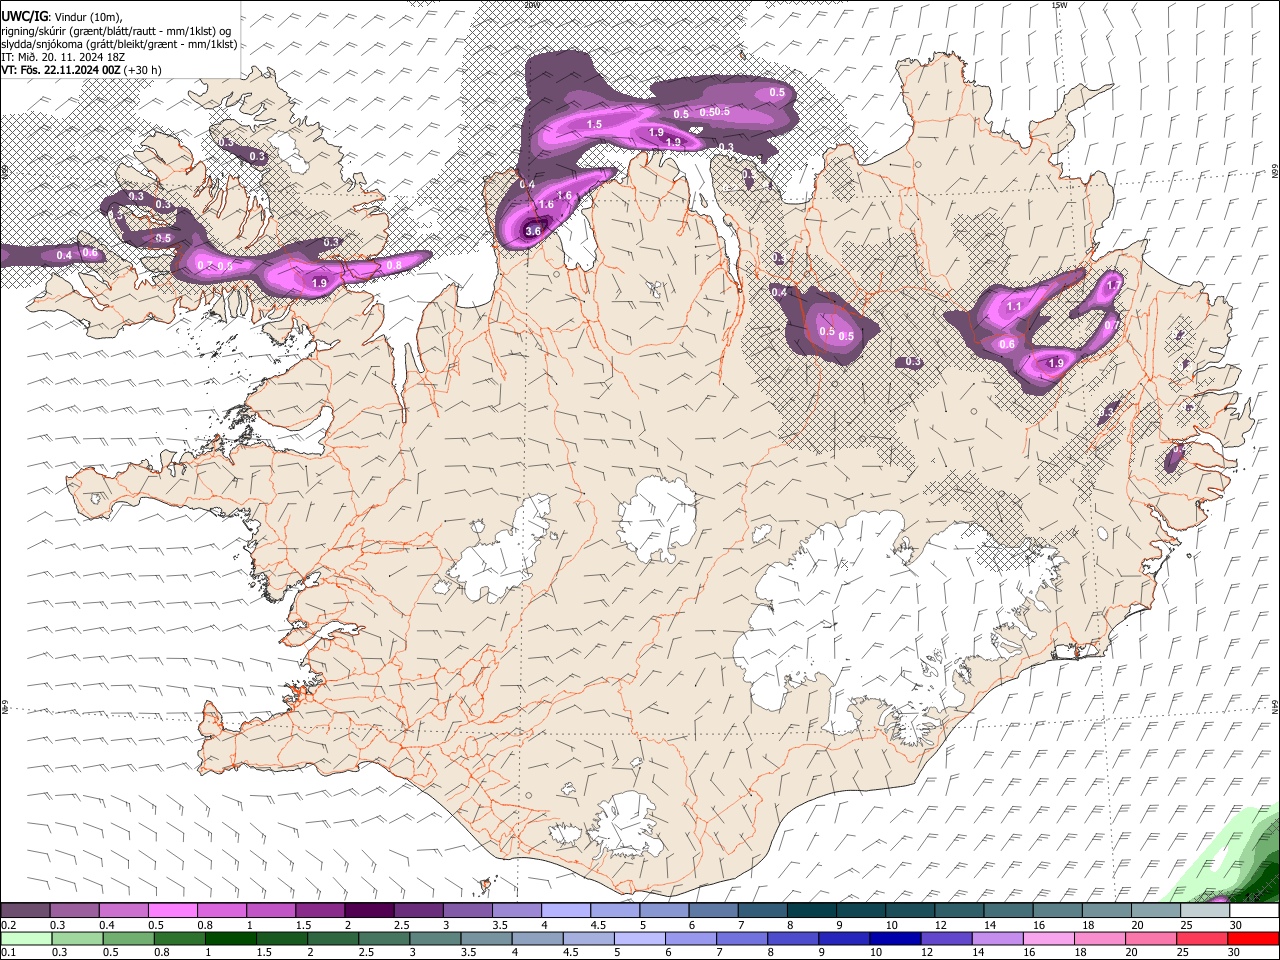This screenshot has width=1280, height=960.
Task: Click the UWC/IG title text
Action: pos(24,16)
